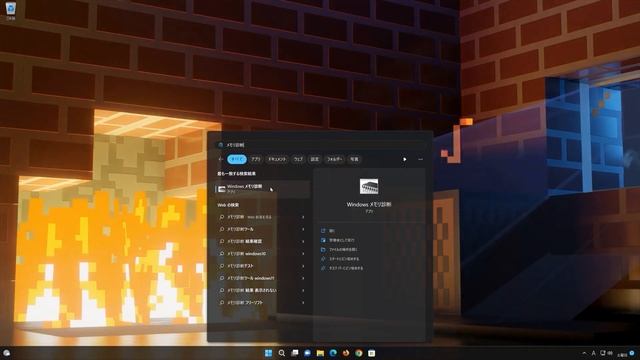Open the search panel three-dots options menu
640x360 pixels.
pyautogui.click(x=420, y=159)
